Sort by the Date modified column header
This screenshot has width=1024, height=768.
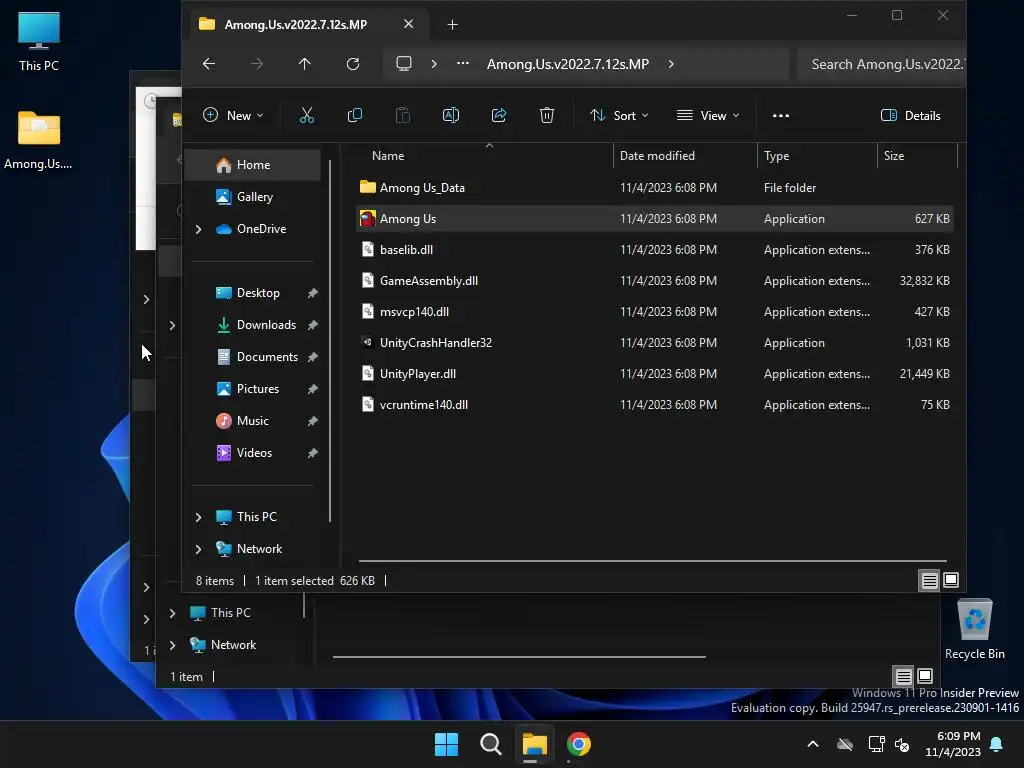click(685, 156)
